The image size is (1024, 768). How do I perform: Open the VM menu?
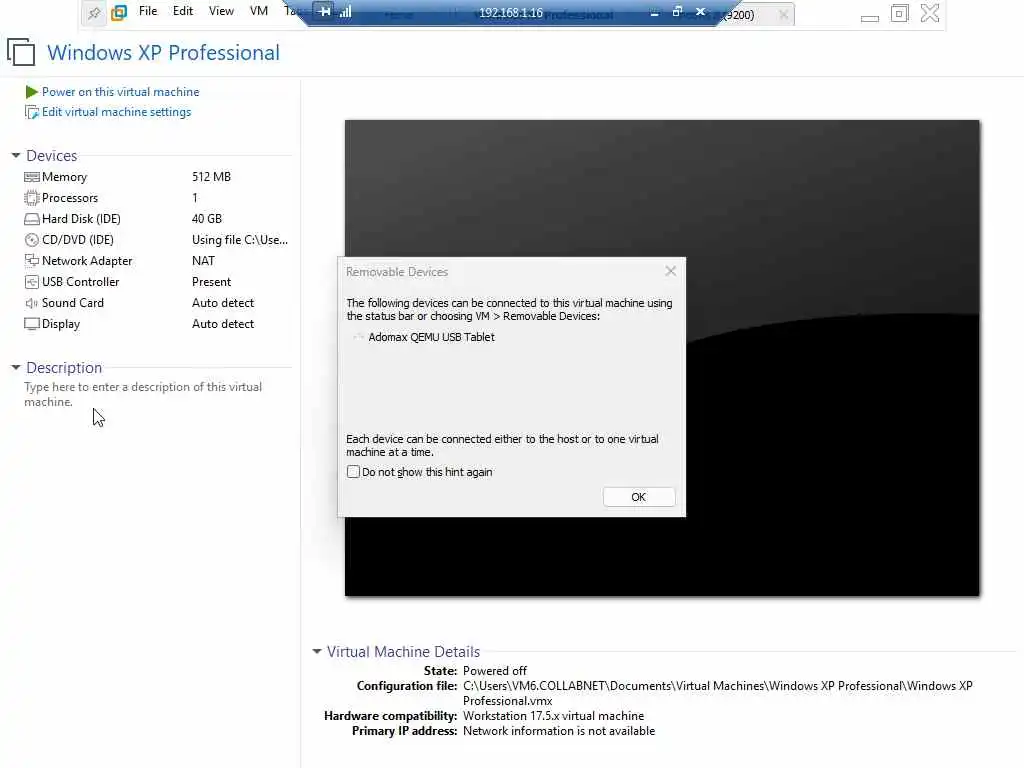[259, 11]
